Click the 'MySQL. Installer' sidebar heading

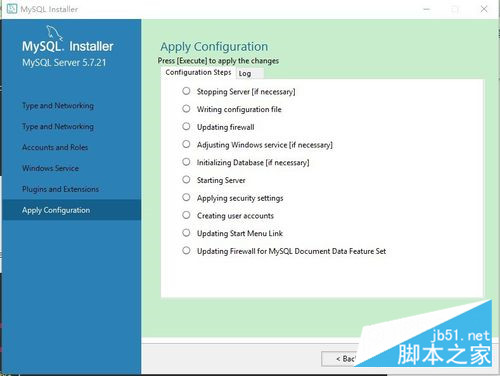coord(68,46)
